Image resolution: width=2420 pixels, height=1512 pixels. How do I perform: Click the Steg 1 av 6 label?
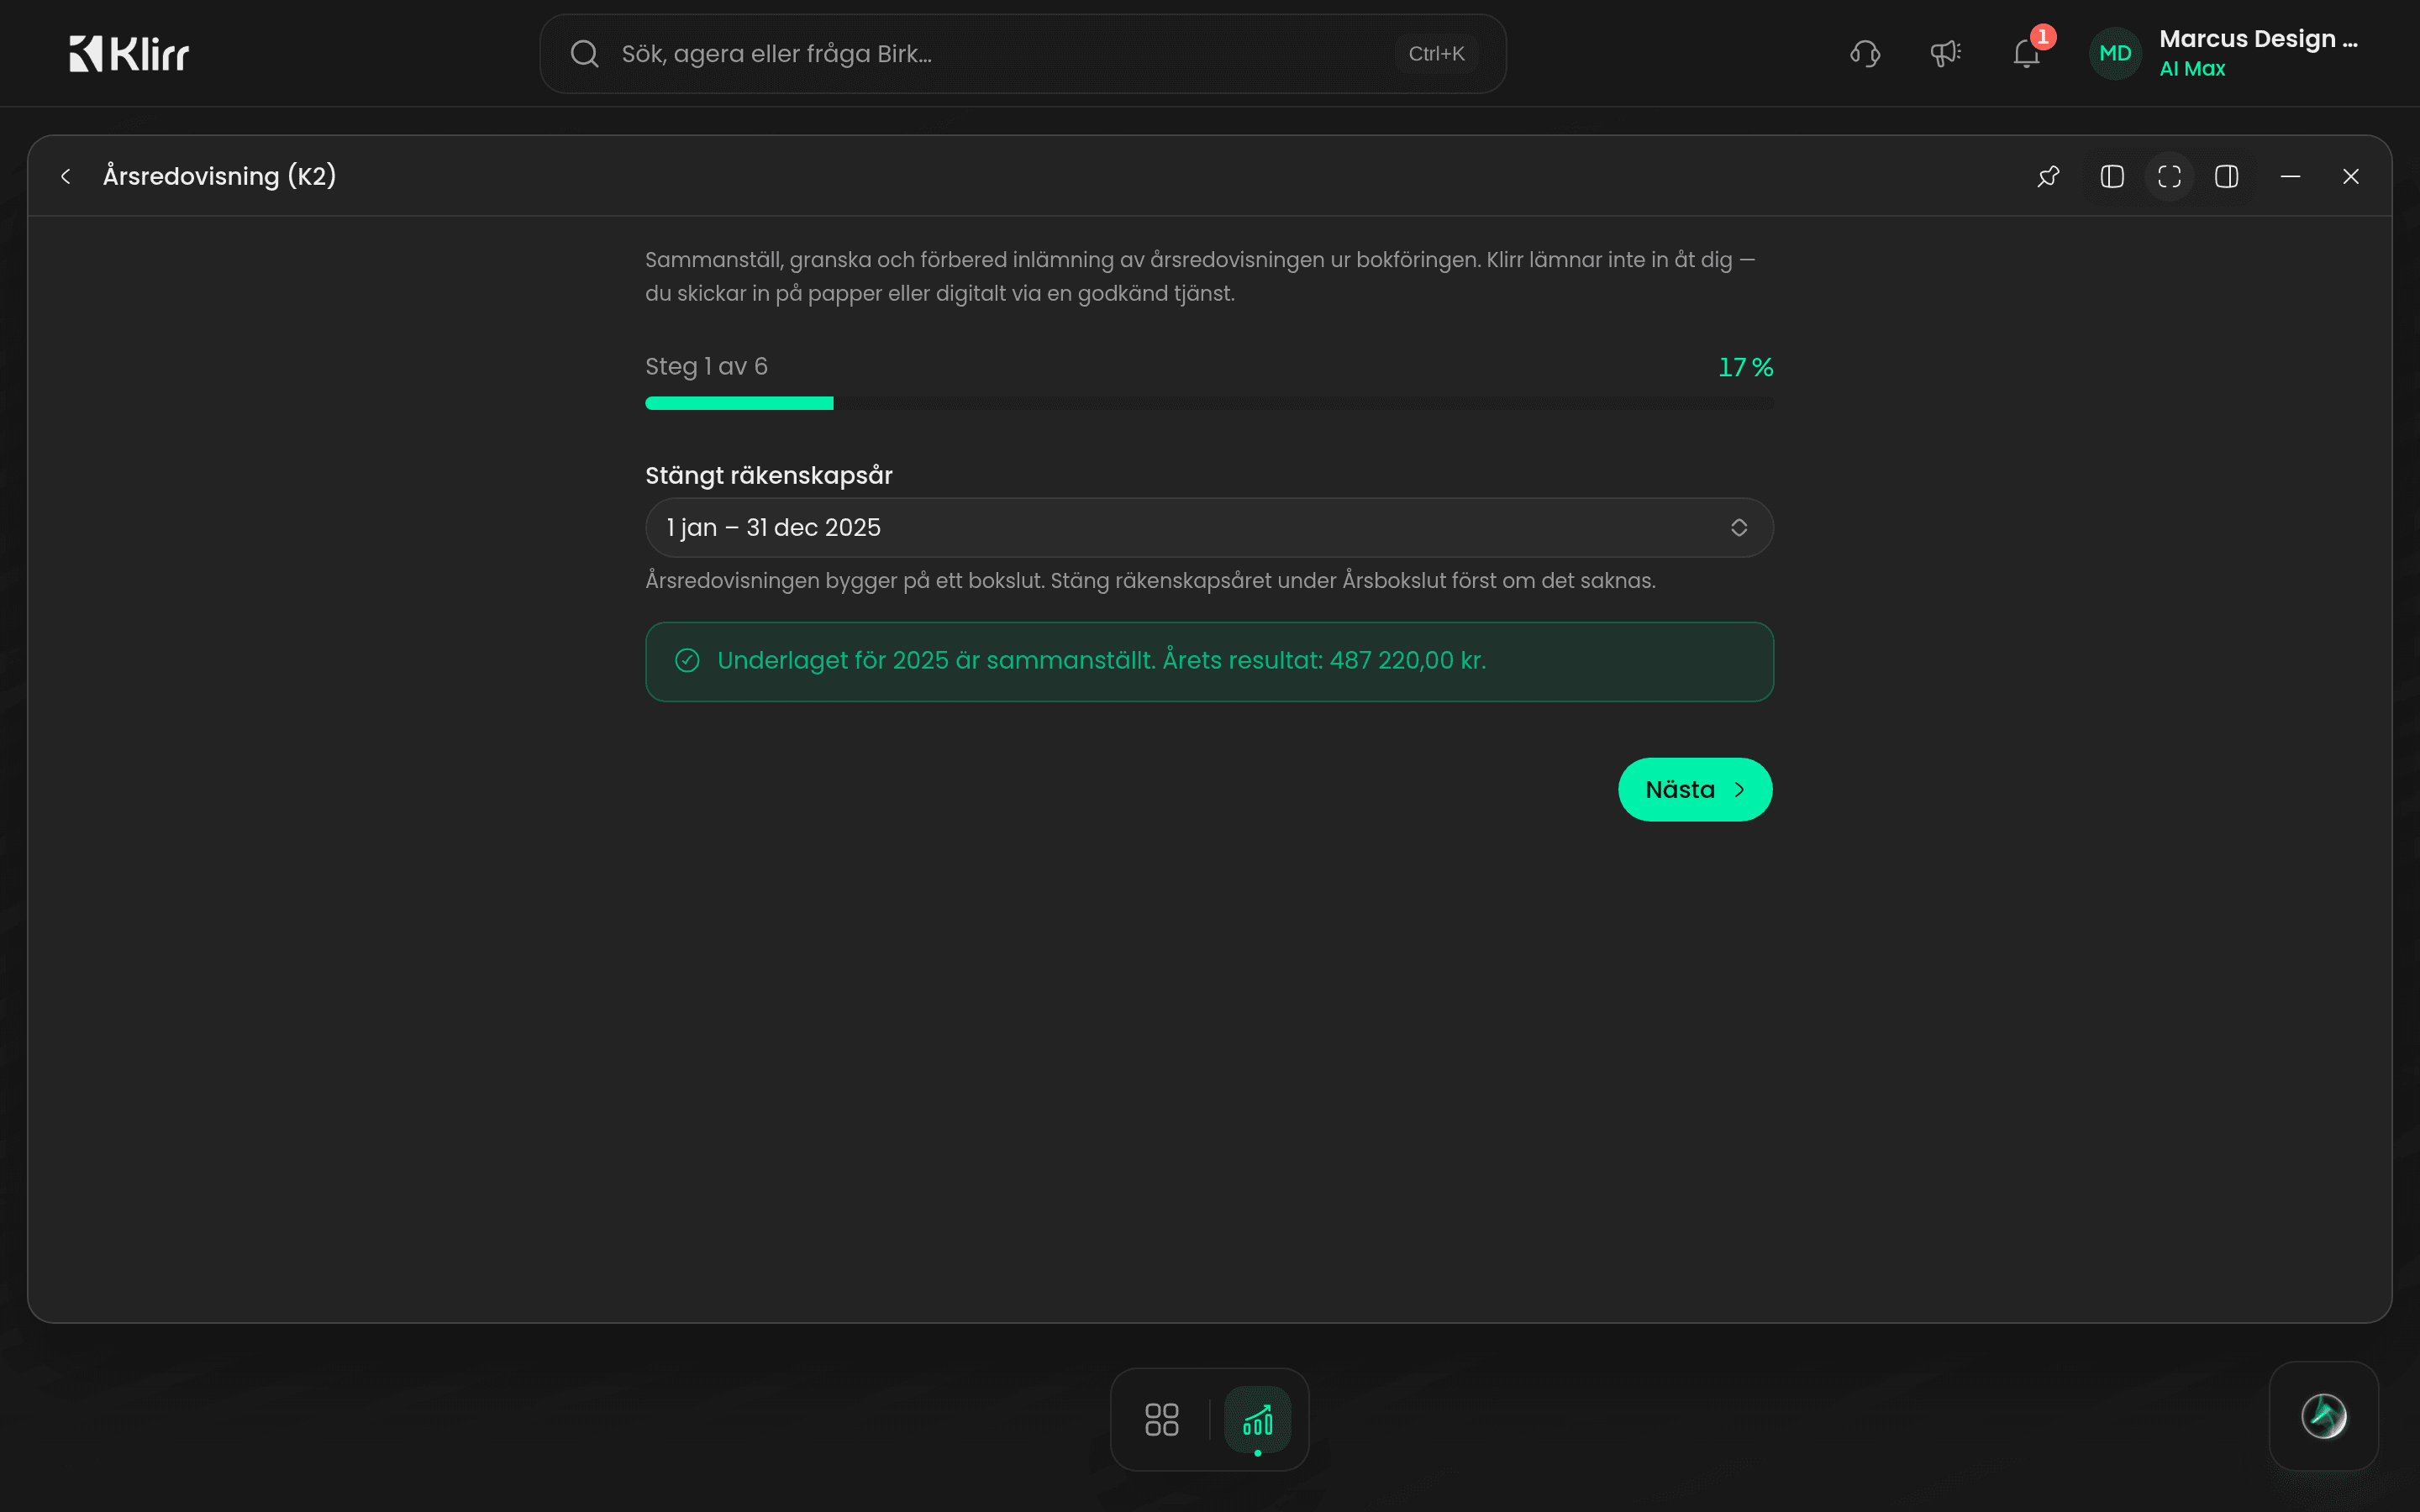coord(707,367)
